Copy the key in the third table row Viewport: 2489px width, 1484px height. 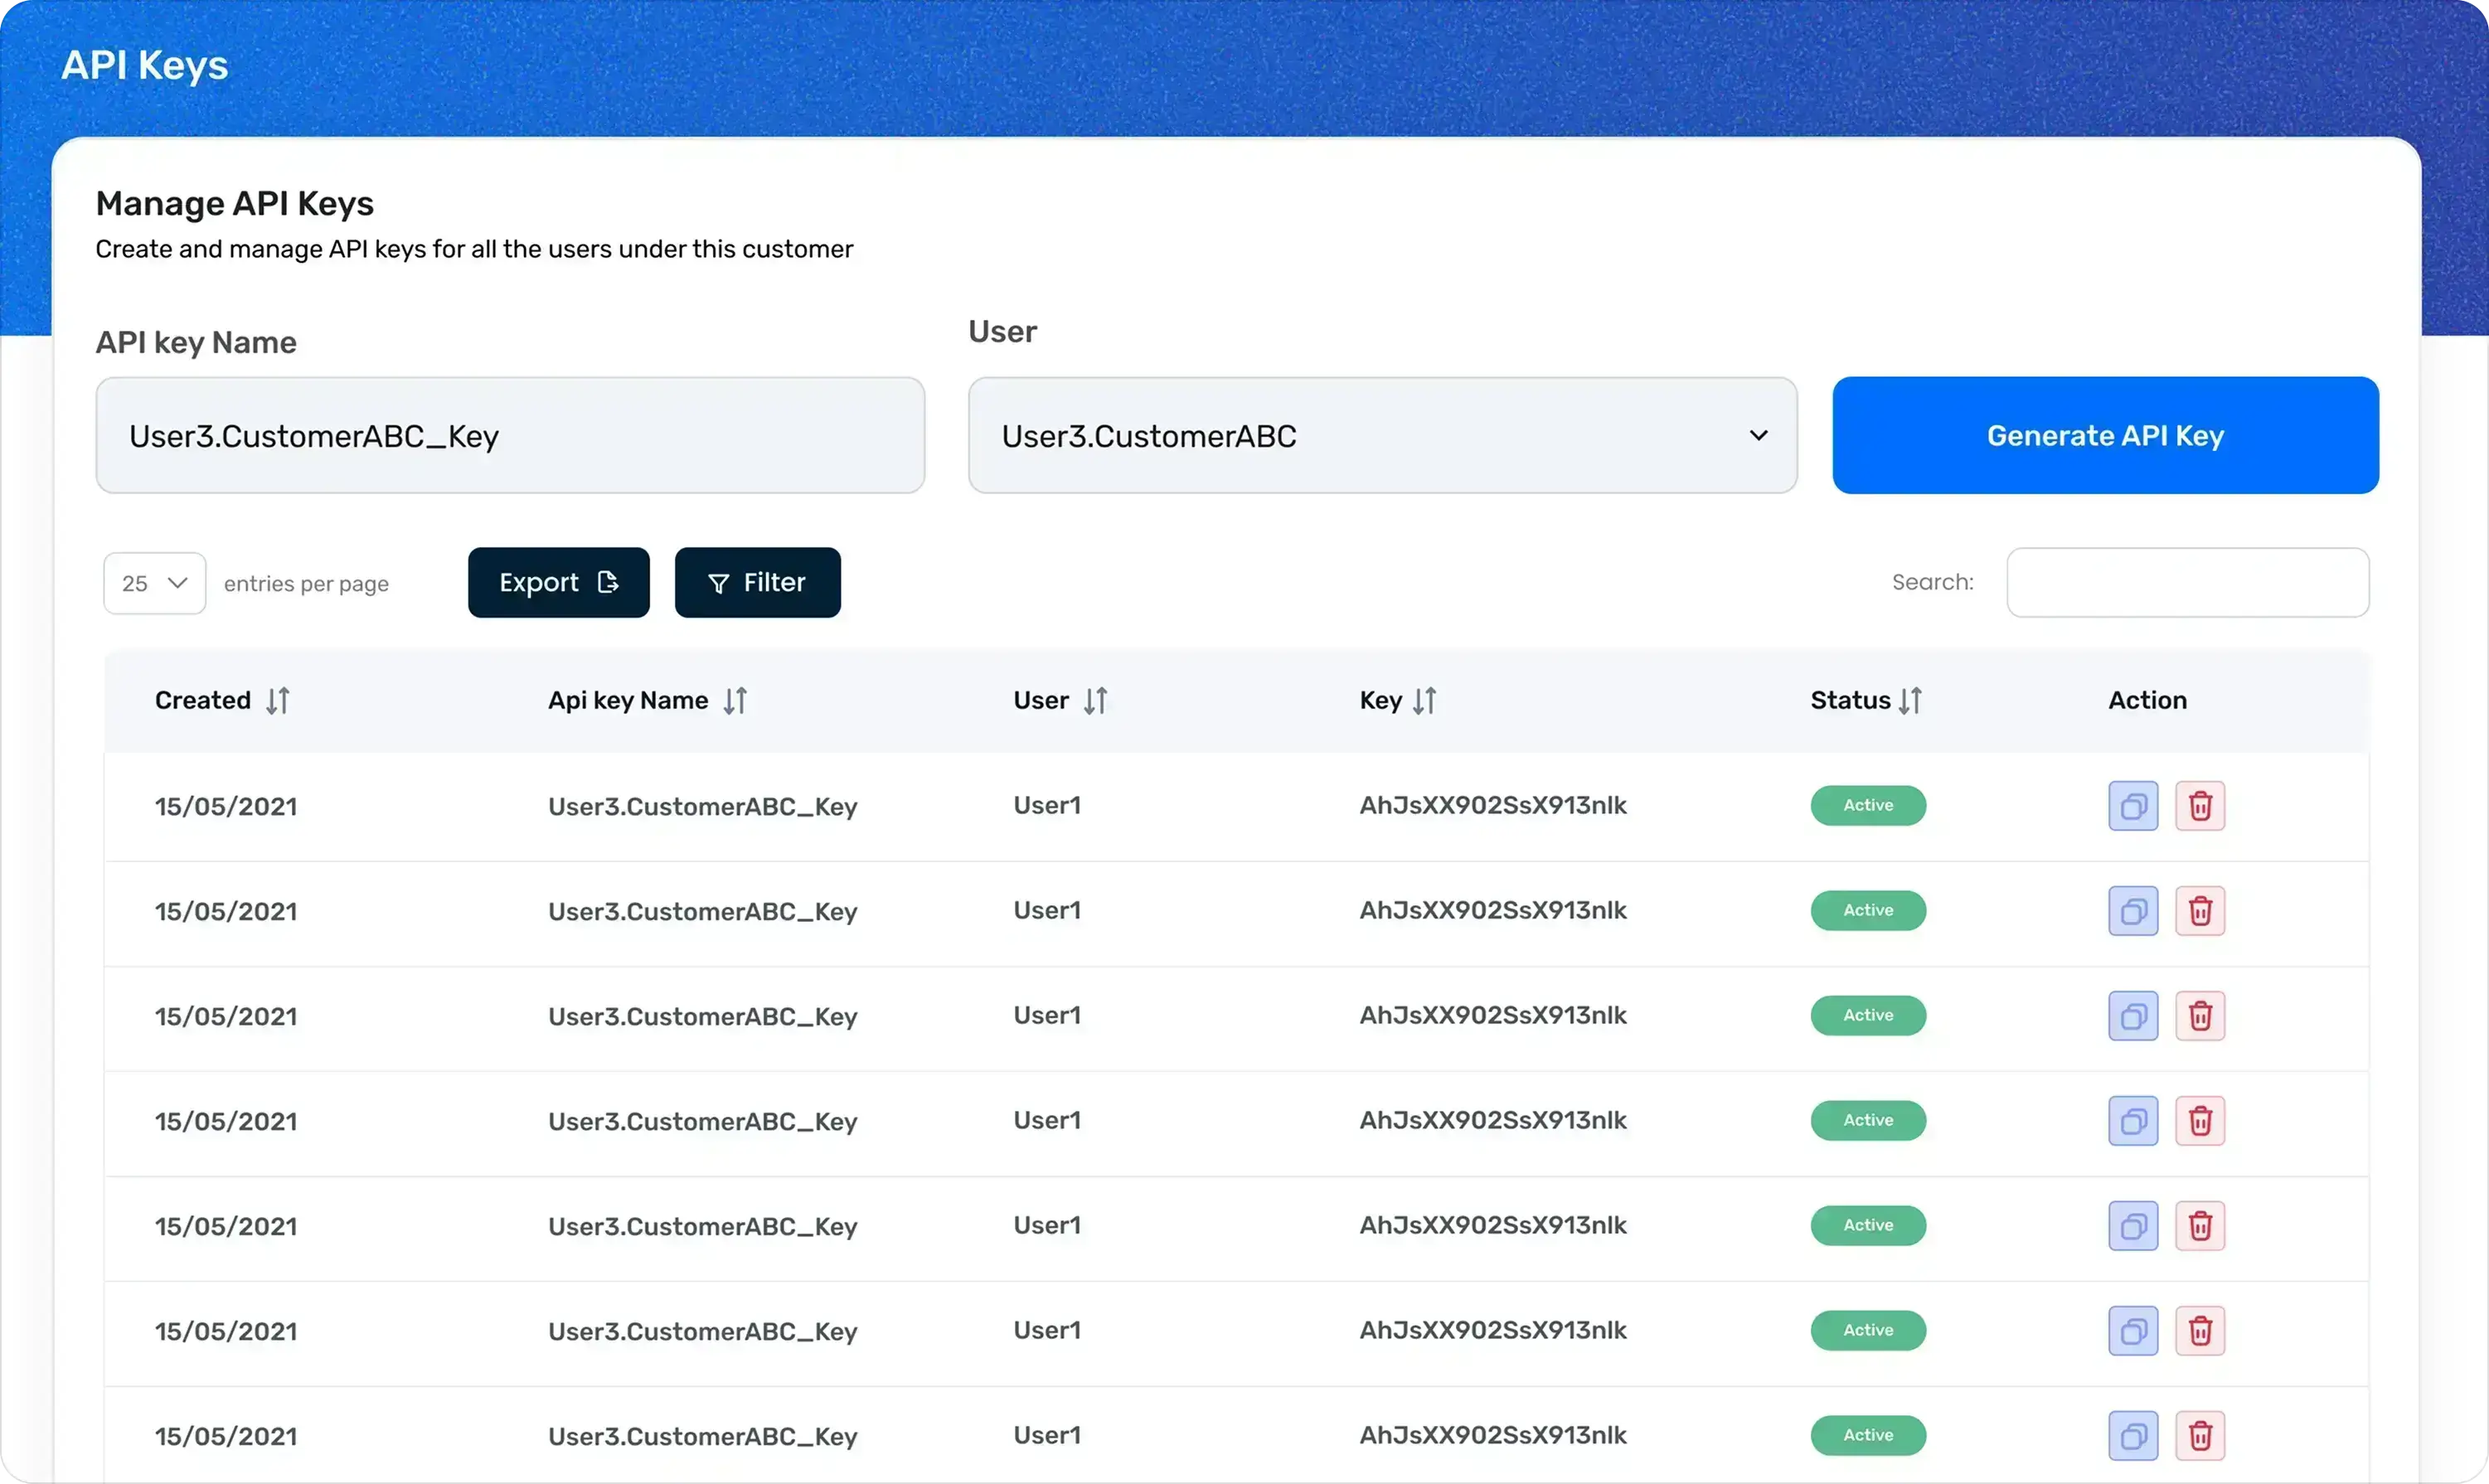tap(2132, 1016)
